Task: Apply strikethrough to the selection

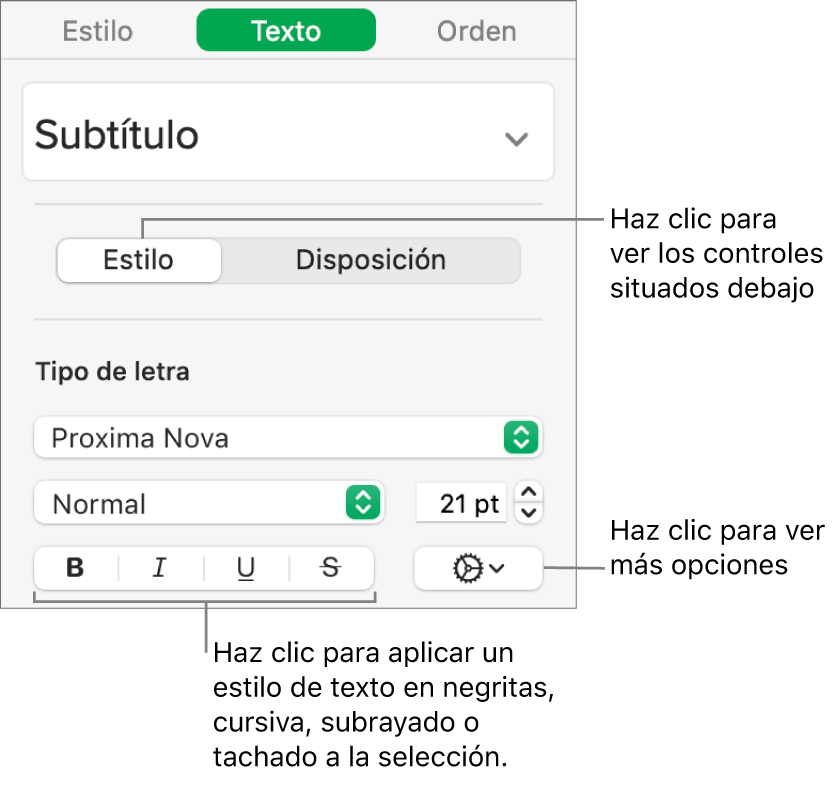Action: [331, 568]
